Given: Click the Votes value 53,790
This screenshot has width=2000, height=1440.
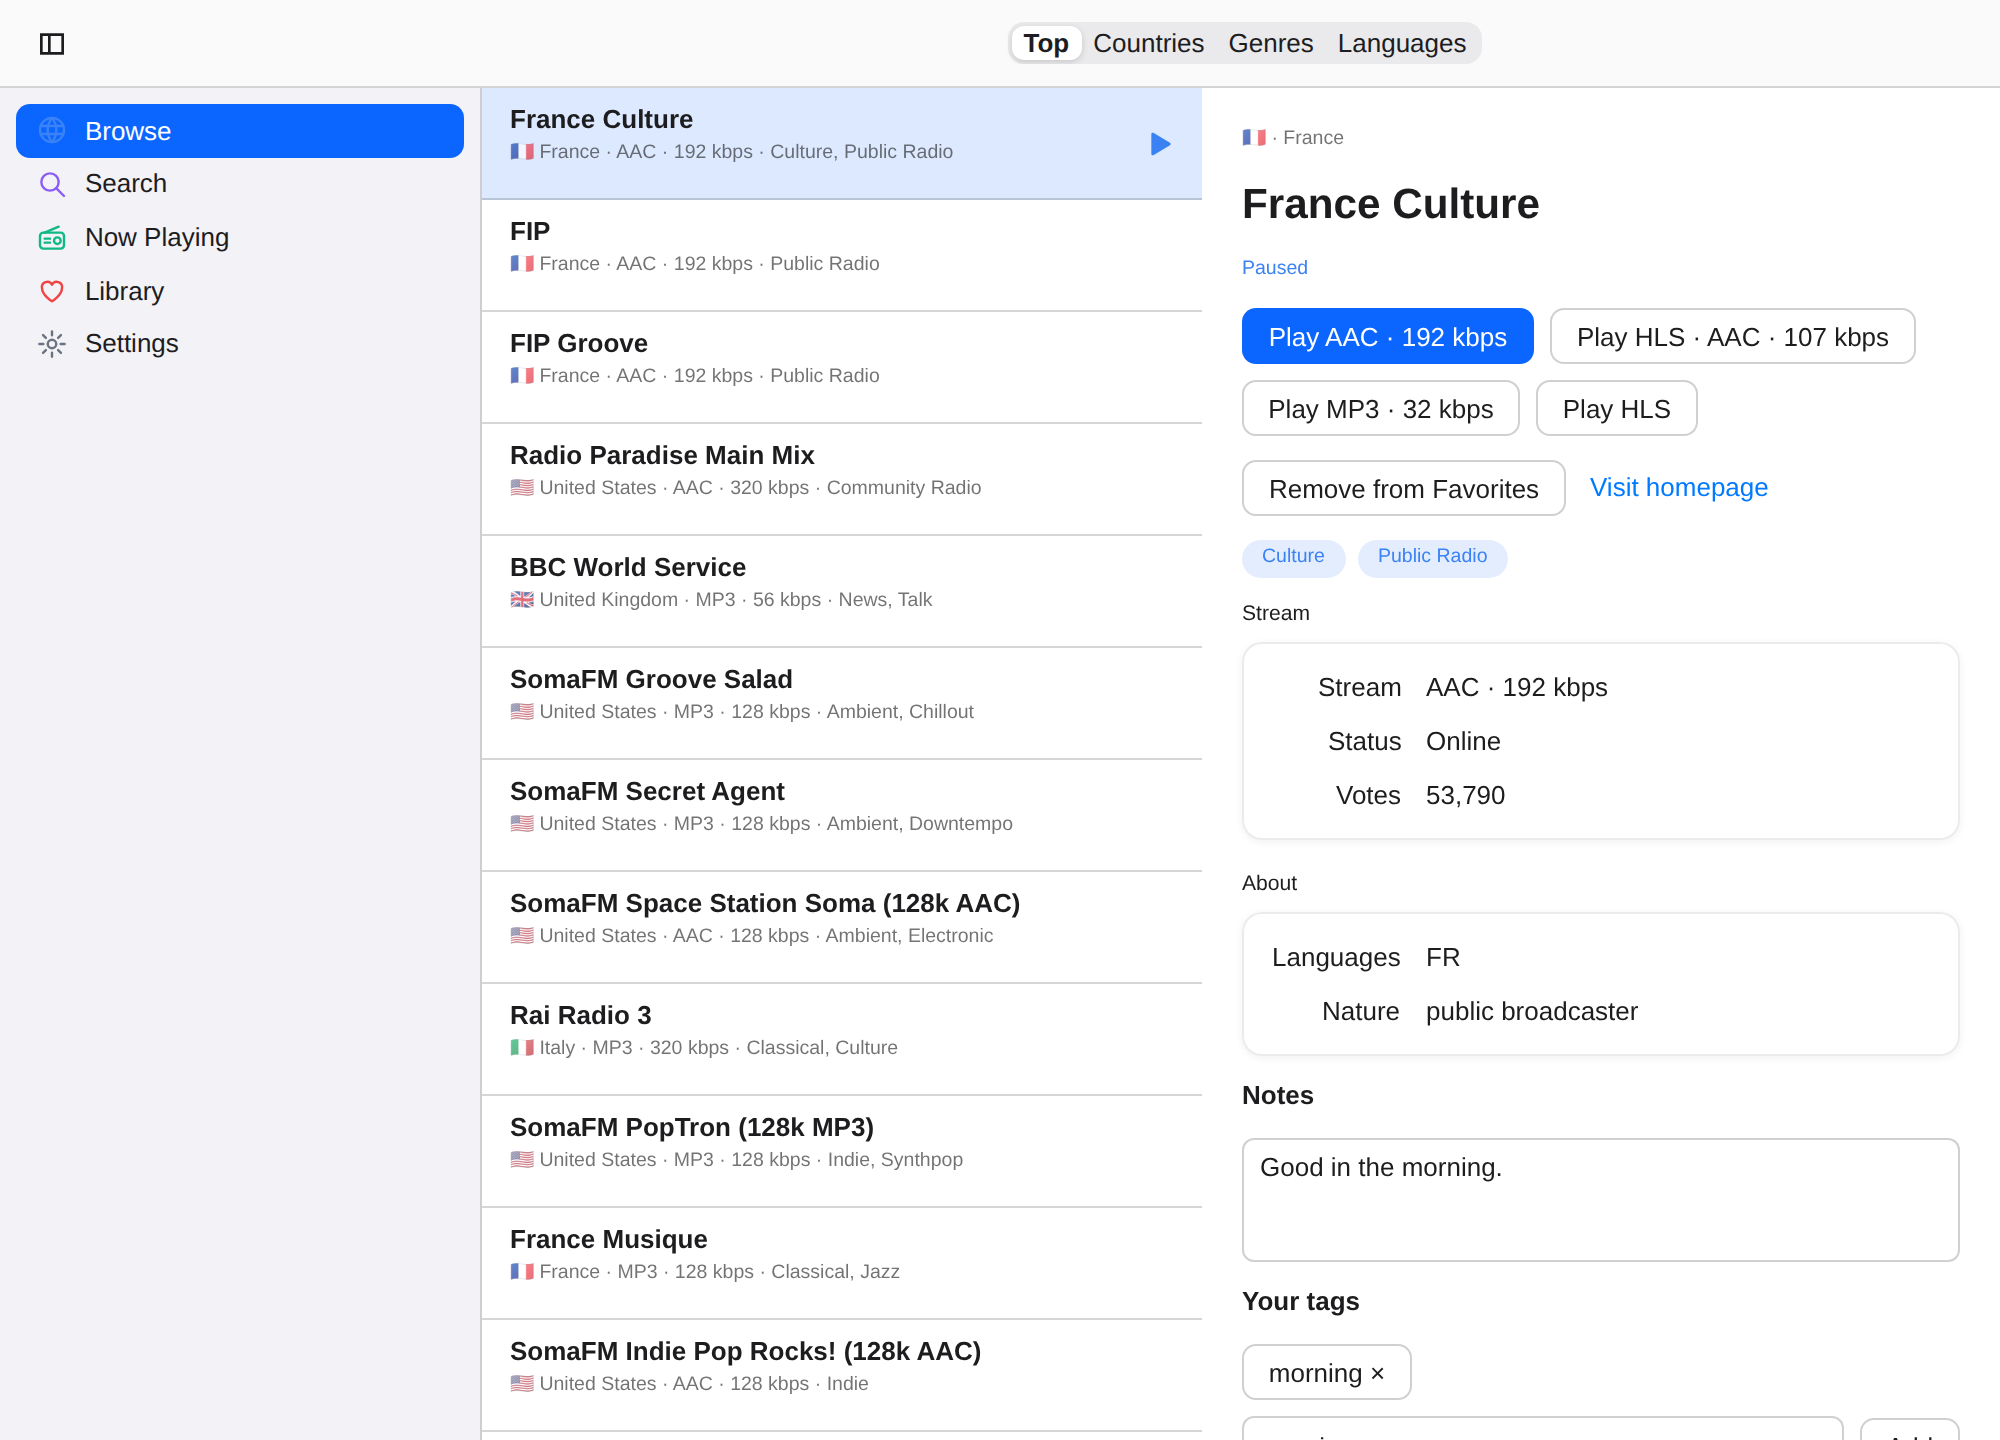Looking at the screenshot, I should click(1465, 795).
